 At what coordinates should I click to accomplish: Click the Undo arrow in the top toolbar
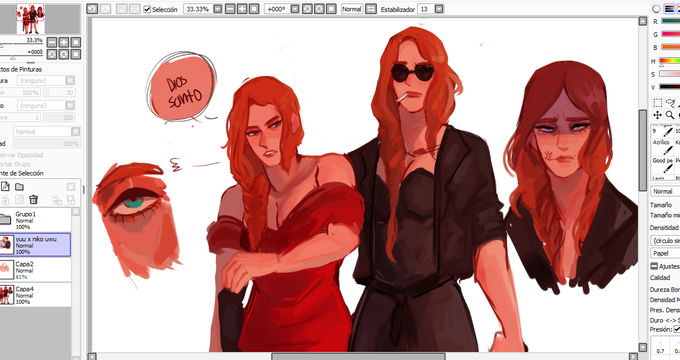92,9
